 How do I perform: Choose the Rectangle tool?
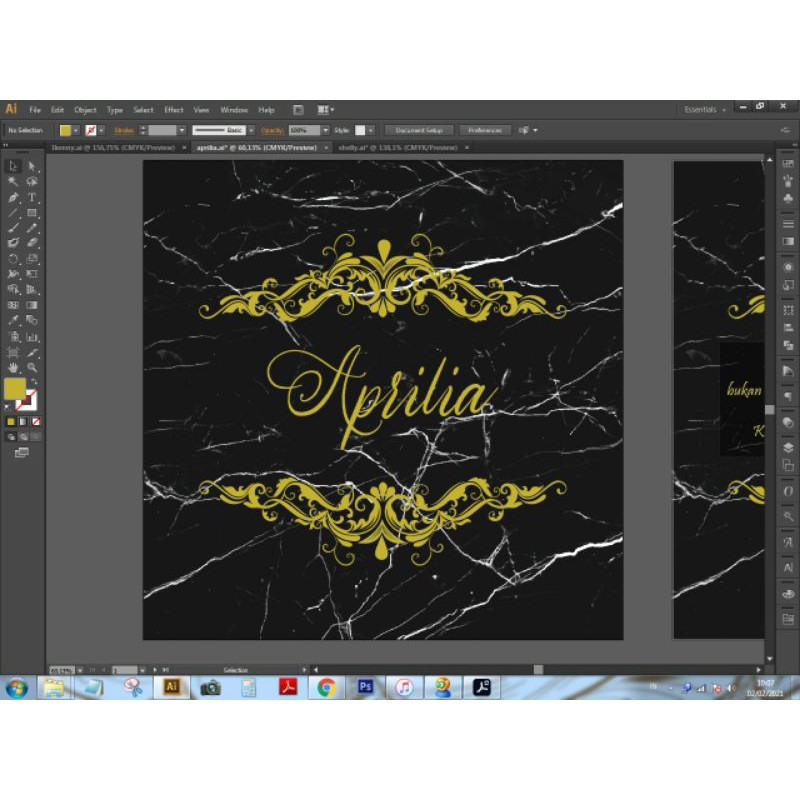[x=33, y=213]
